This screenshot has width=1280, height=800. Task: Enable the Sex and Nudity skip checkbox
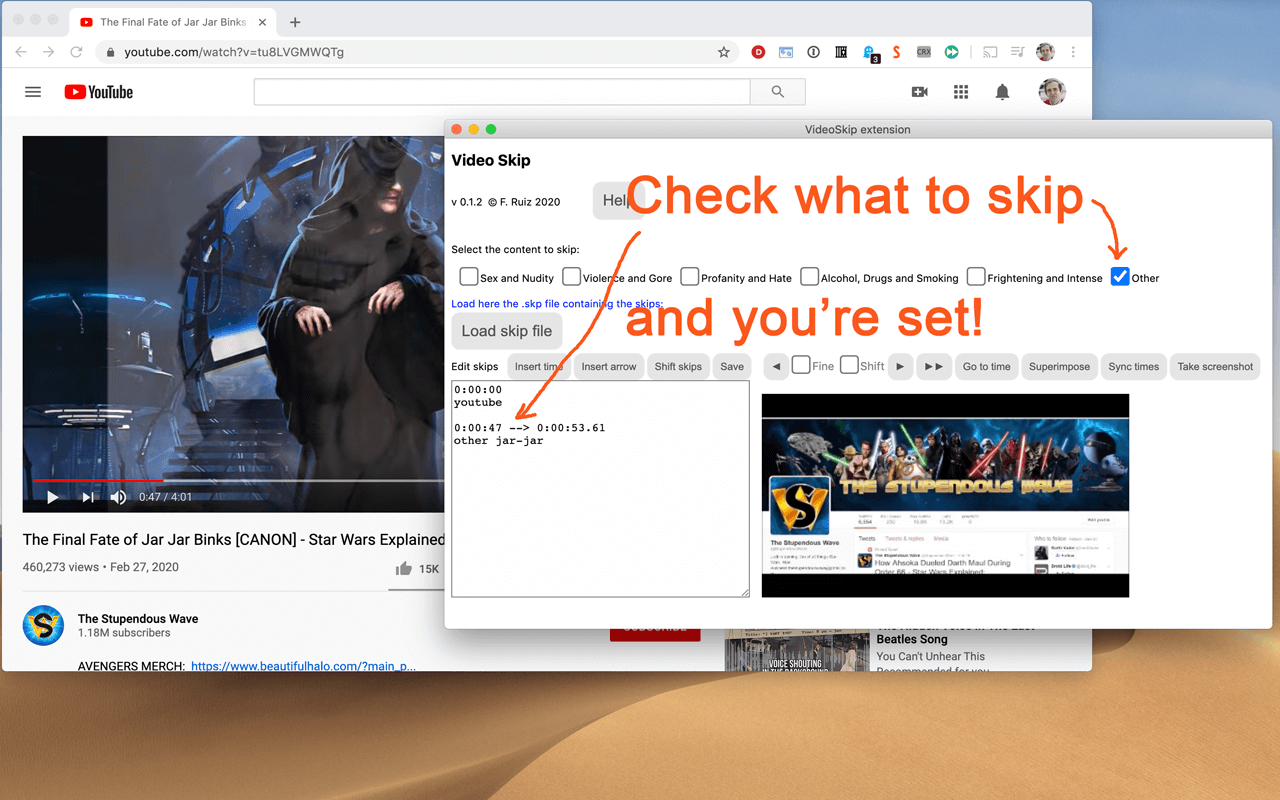pyautogui.click(x=468, y=277)
